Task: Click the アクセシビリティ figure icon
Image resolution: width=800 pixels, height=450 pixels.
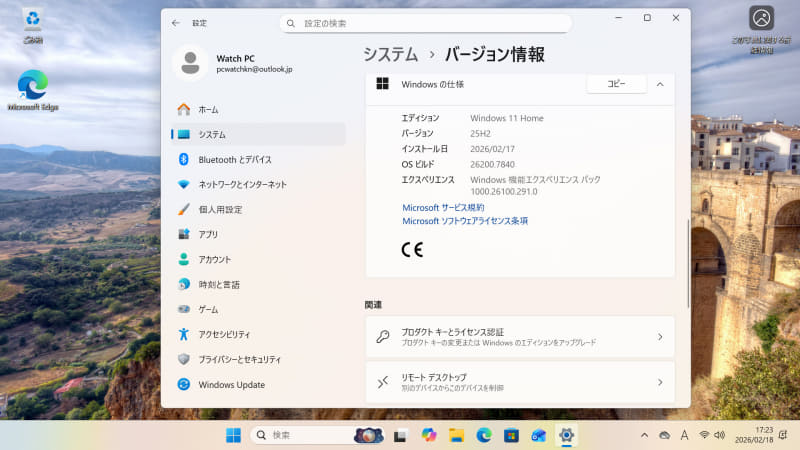Action: pos(184,334)
